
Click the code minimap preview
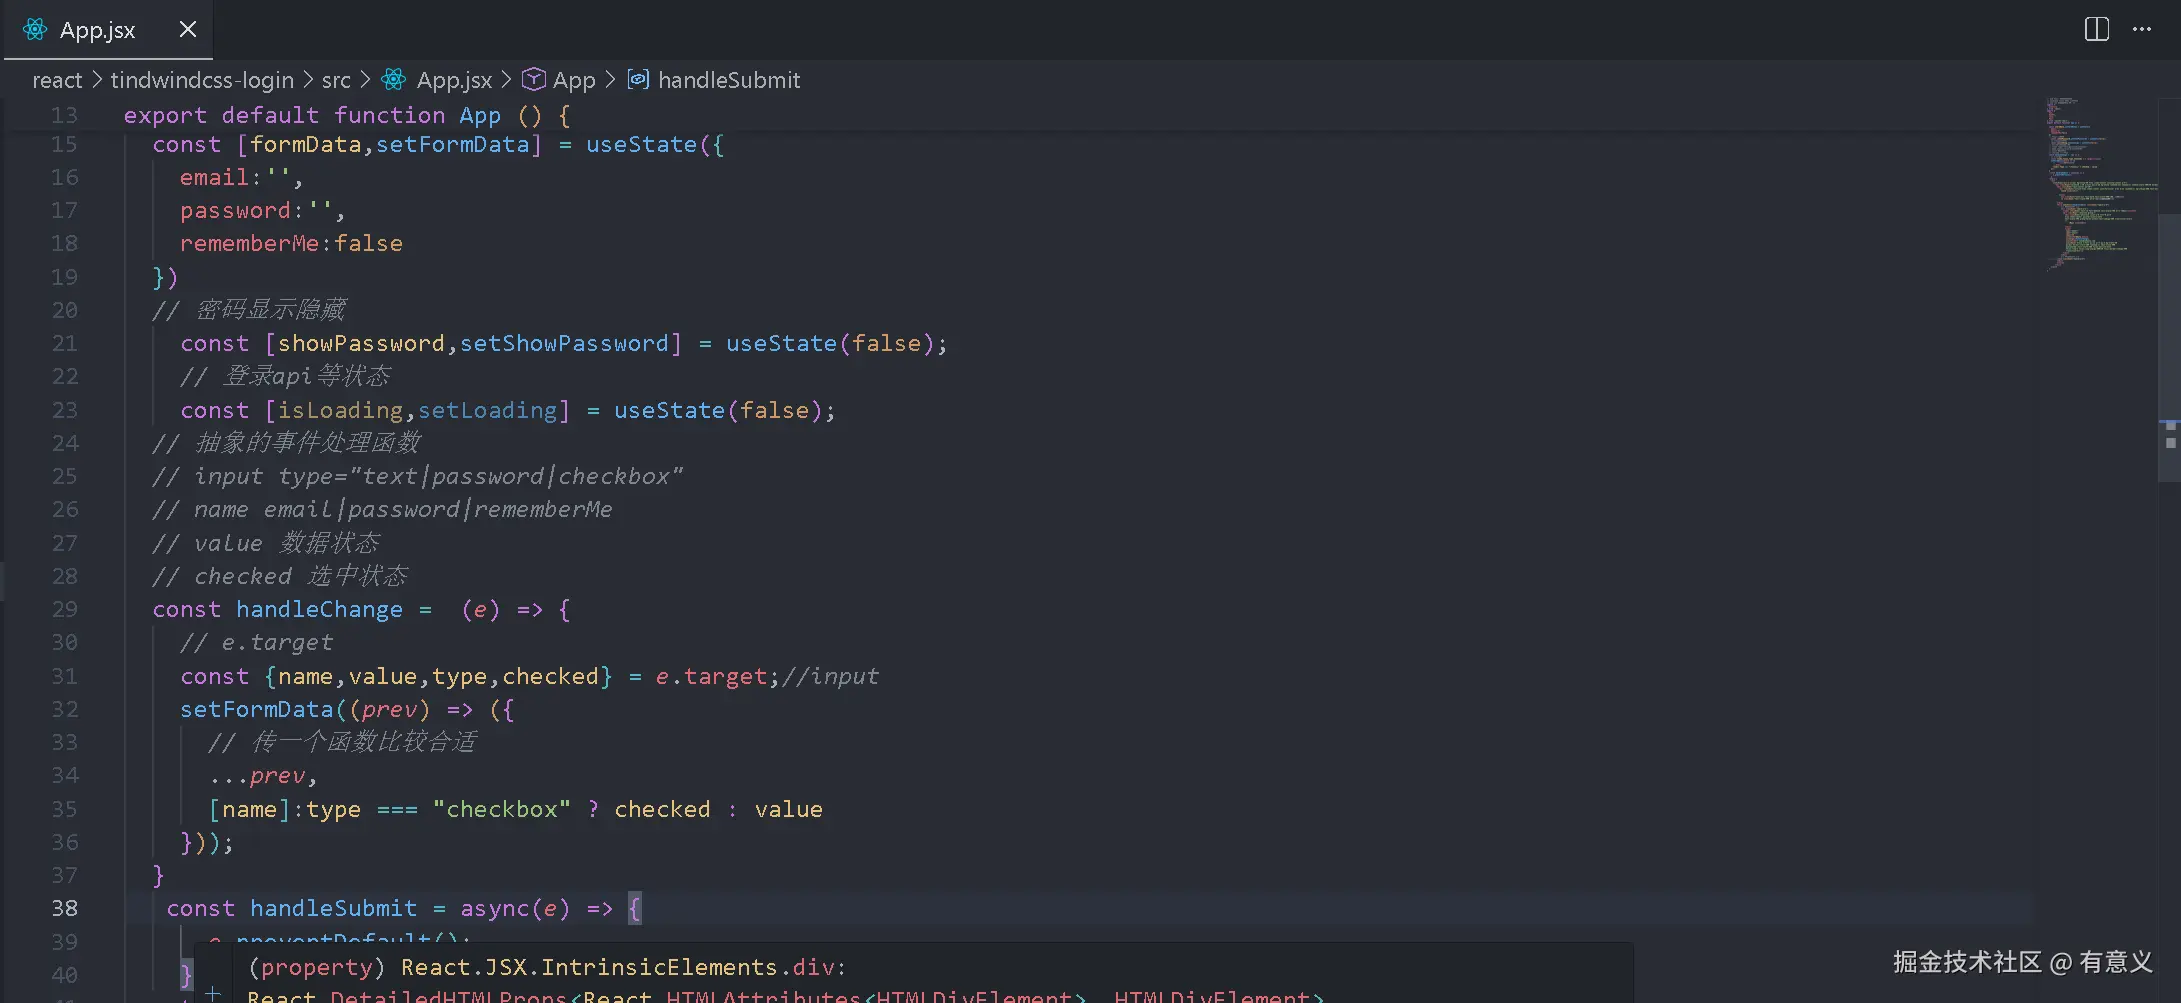tap(2100, 183)
